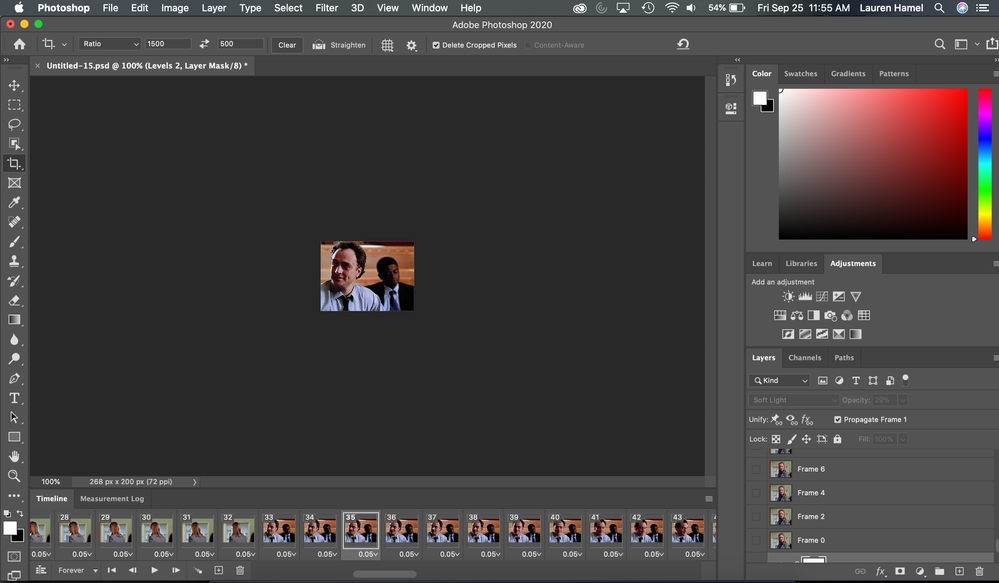The height and width of the screenshot is (583, 999).
Task: Select the Lasso tool
Action: 14,125
